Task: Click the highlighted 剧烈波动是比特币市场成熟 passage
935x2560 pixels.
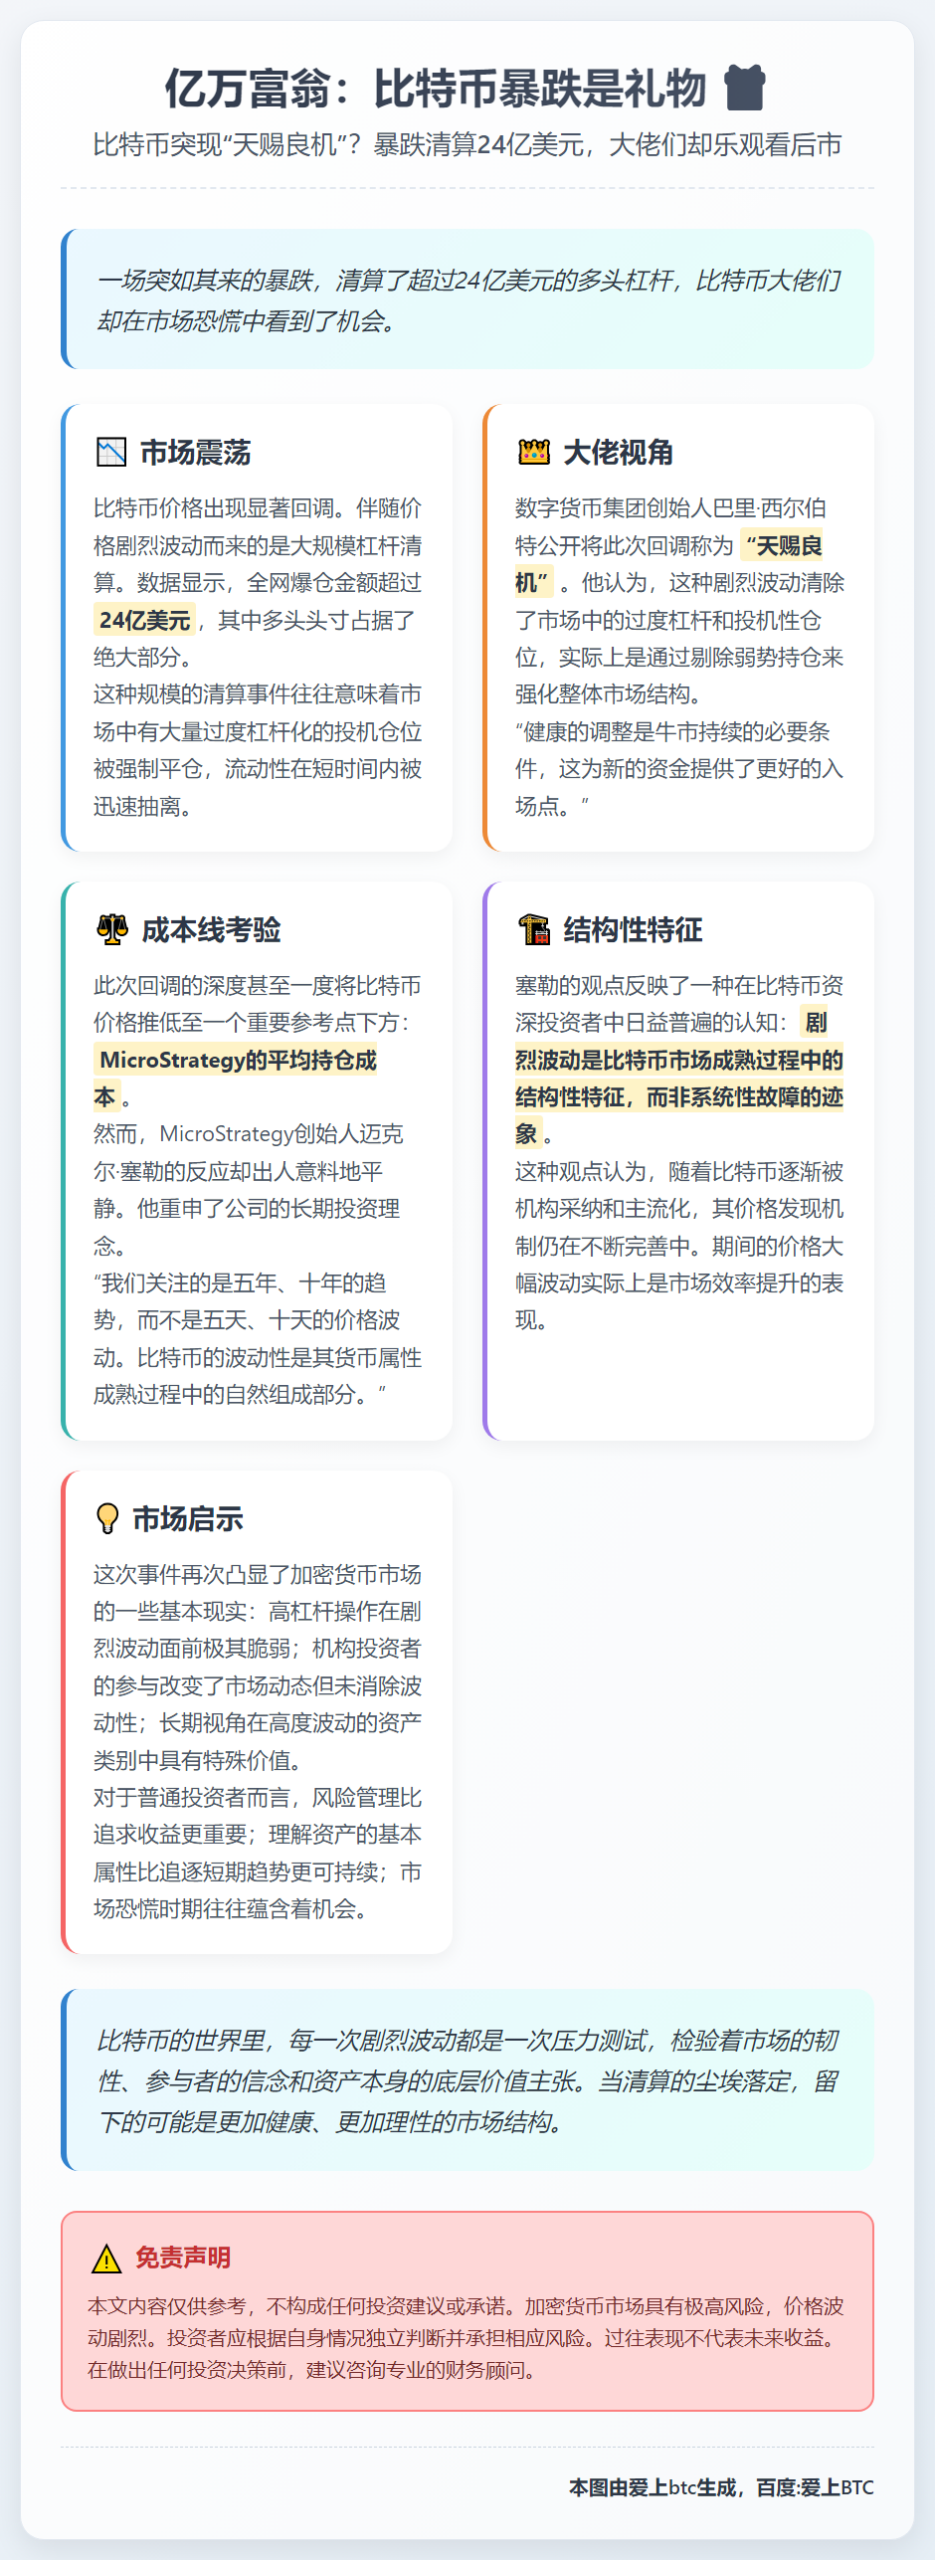Action: click(x=679, y=1078)
